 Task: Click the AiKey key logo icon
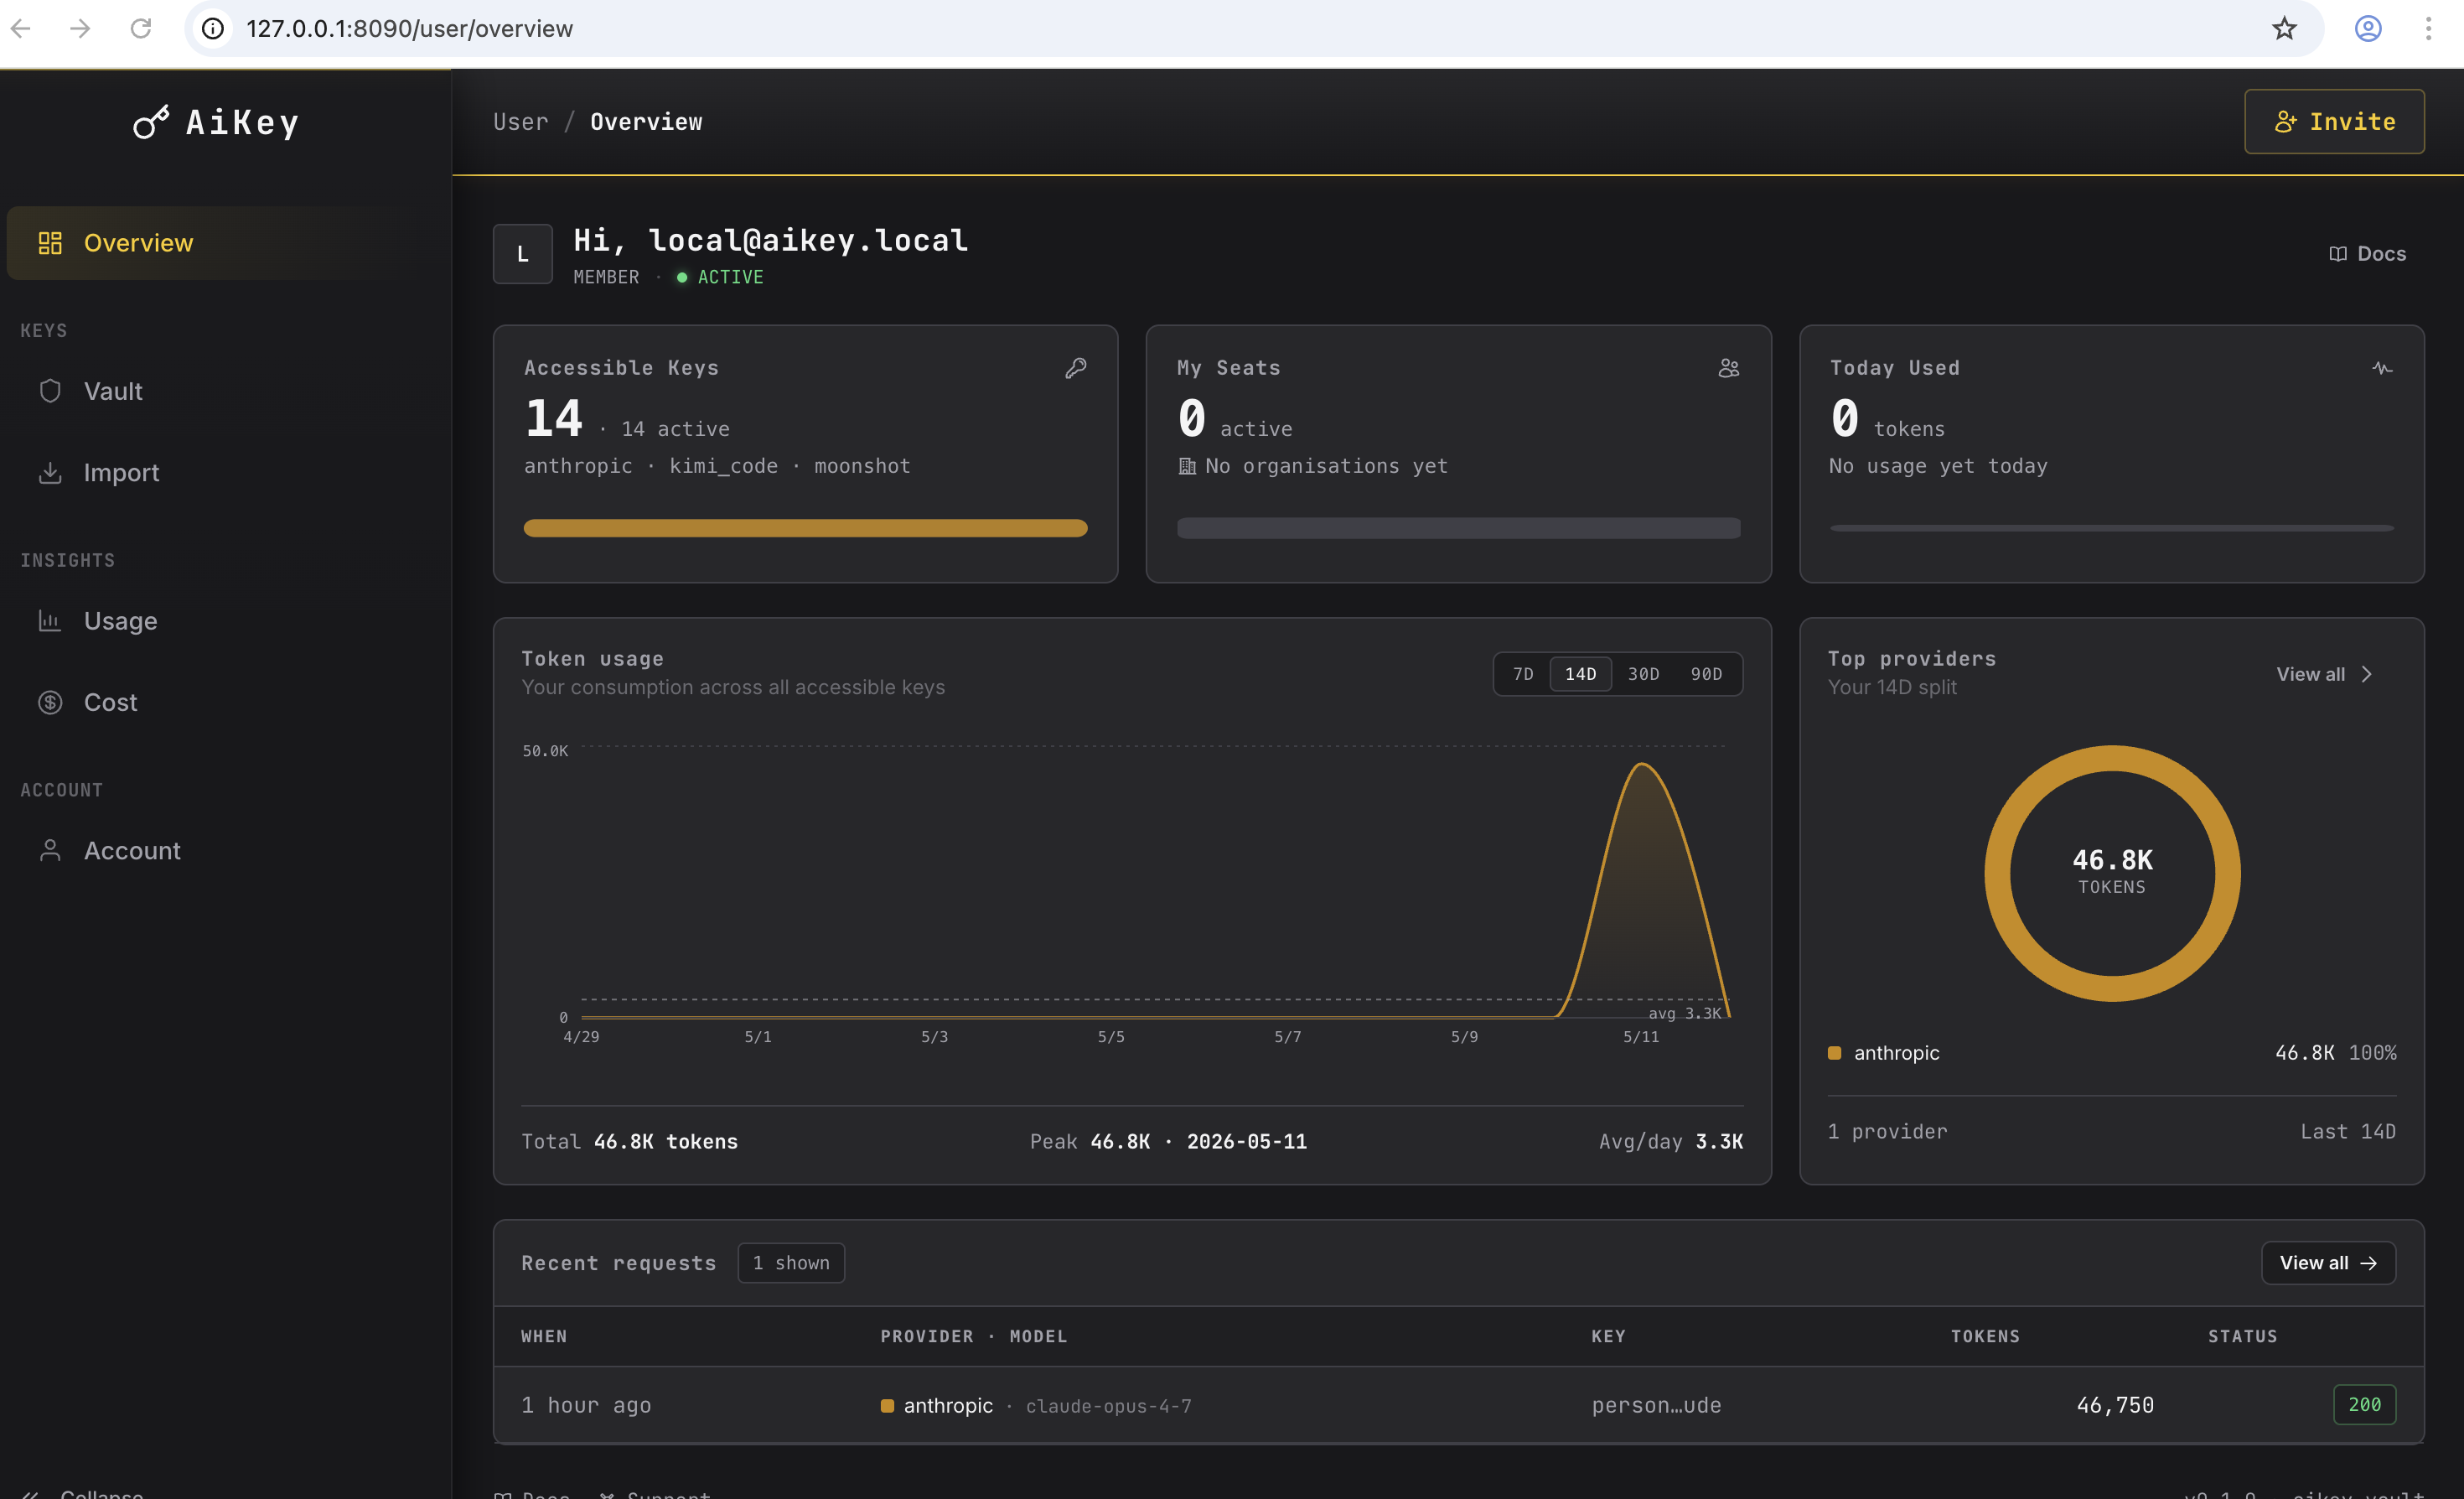tap(151, 122)
